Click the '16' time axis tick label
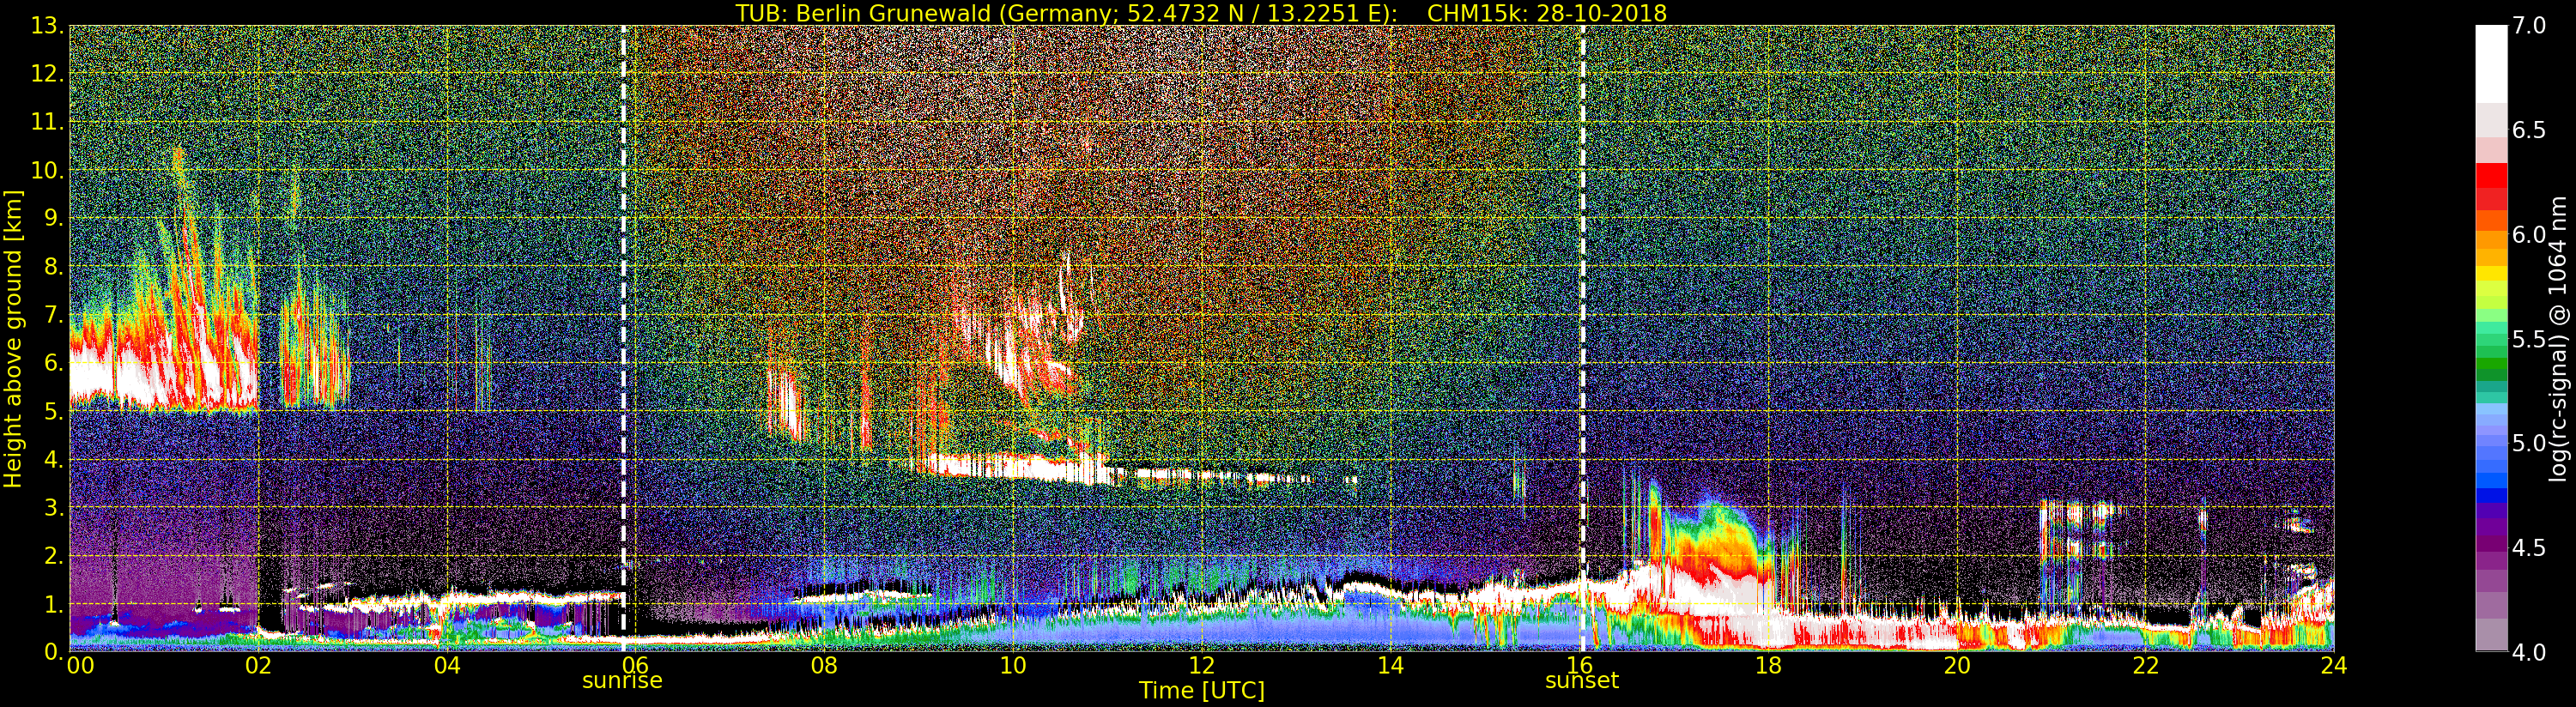 point(1580,665)
